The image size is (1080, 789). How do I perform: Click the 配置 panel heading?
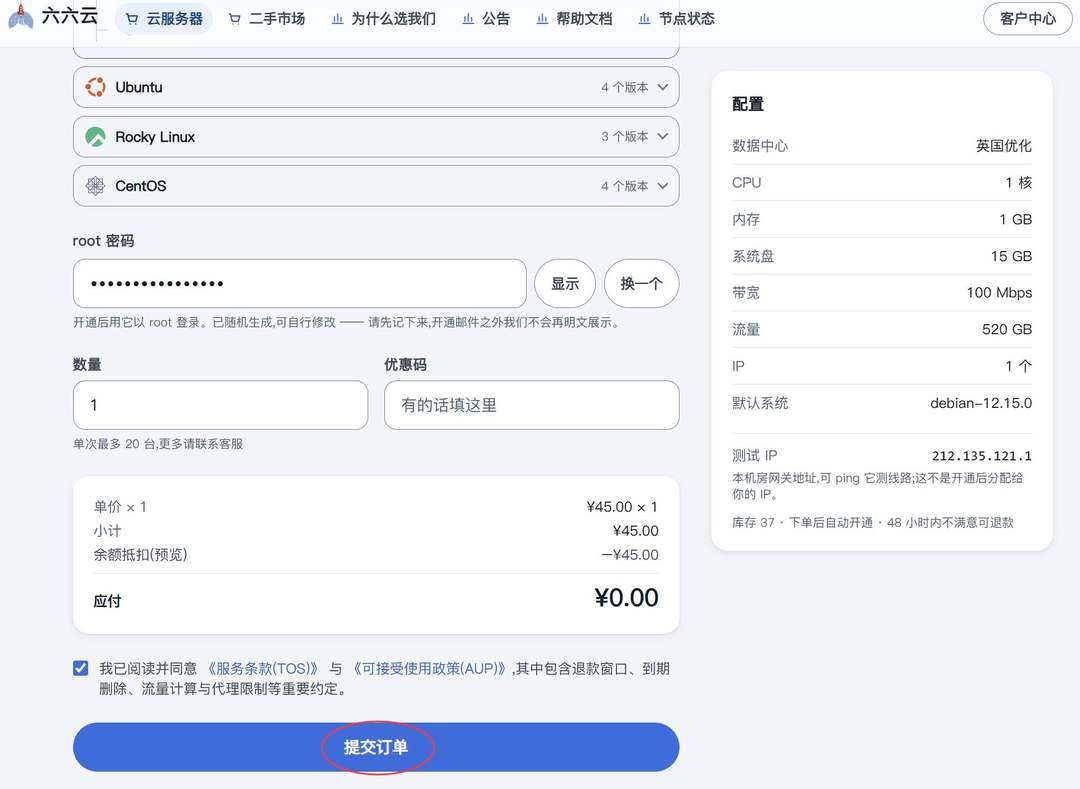[748, 104]
